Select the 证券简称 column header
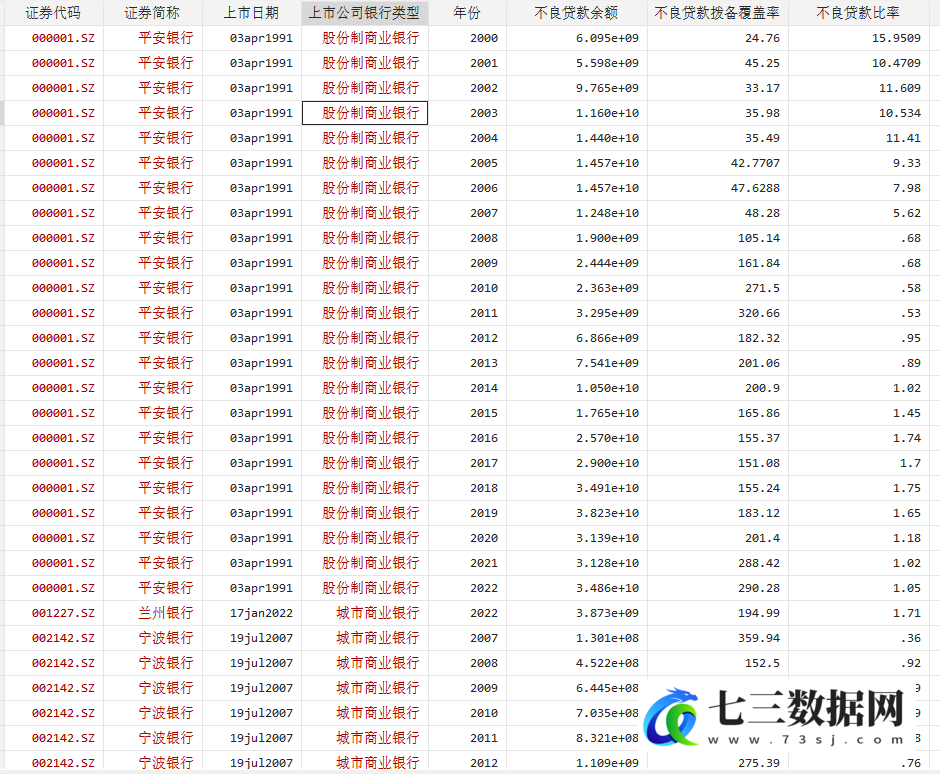Image resolution: width=940 pixels, height=774 pixels. tap(152, 13)
